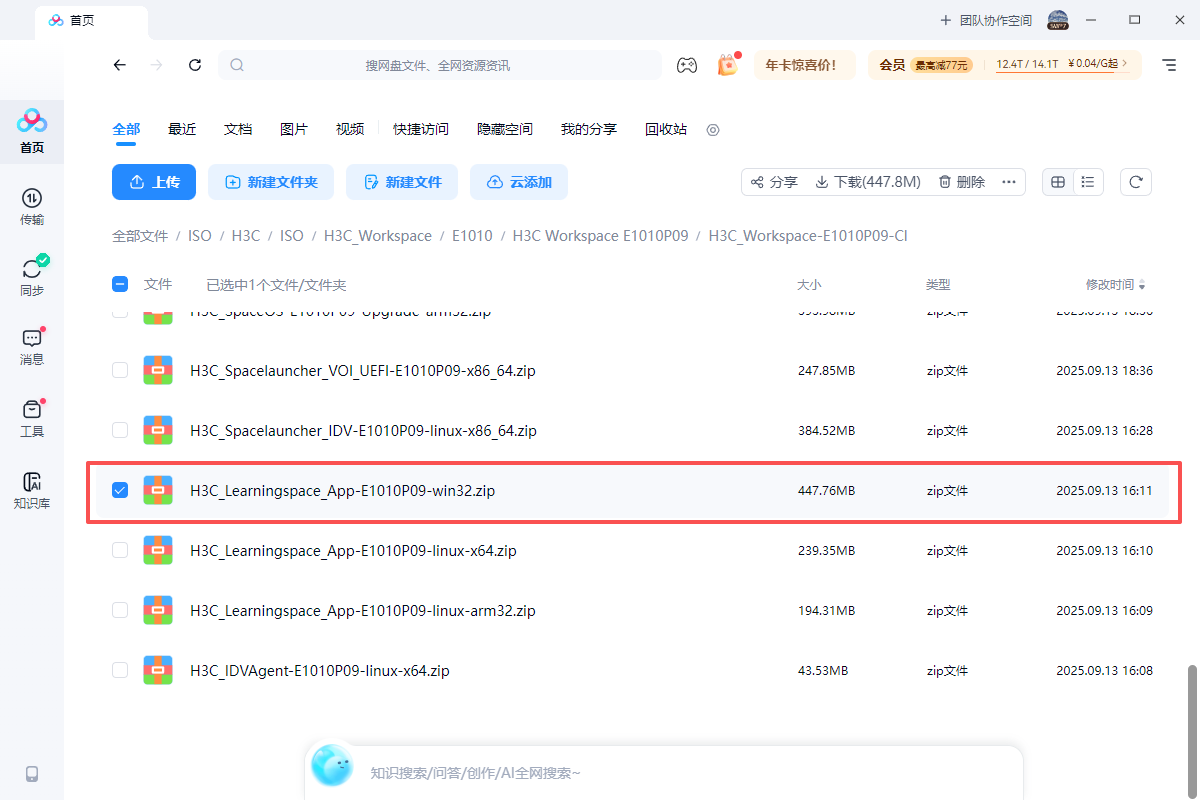Viewport: 1200px width, 800px height.
Task: Go to H3C_Workspace breadcrumb
Action: [x=378, y=236]
